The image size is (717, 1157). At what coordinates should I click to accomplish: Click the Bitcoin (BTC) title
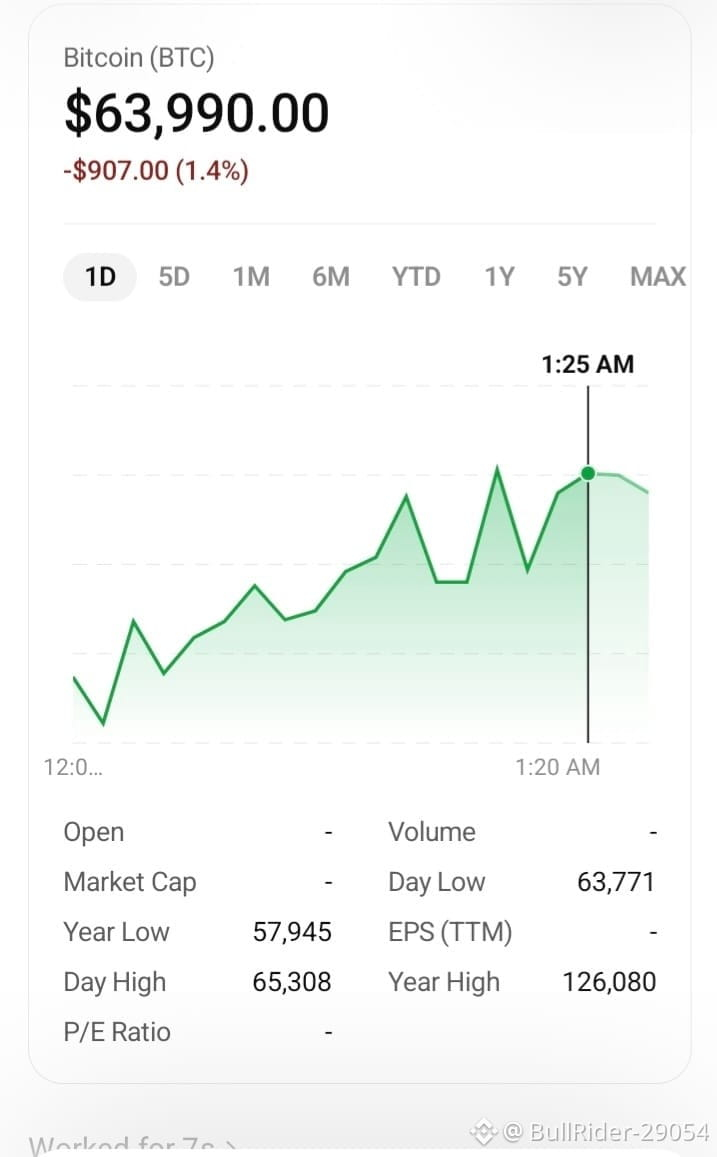coord(139,58)
